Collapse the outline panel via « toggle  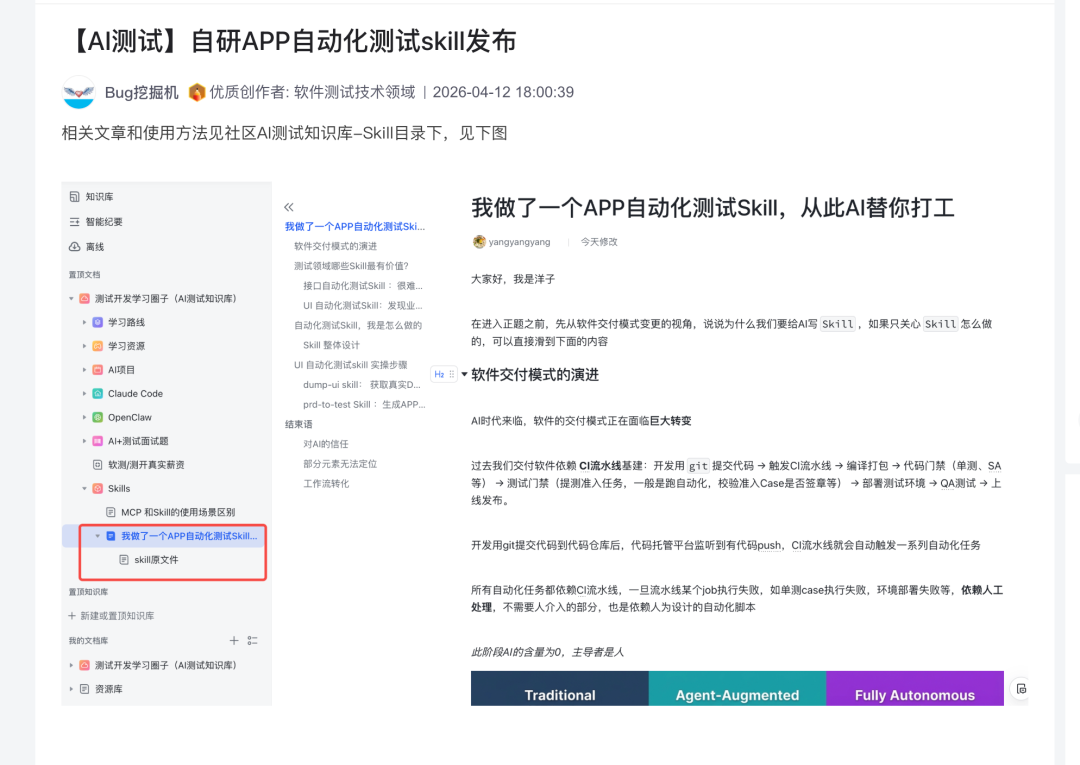[x=287, y=205]
